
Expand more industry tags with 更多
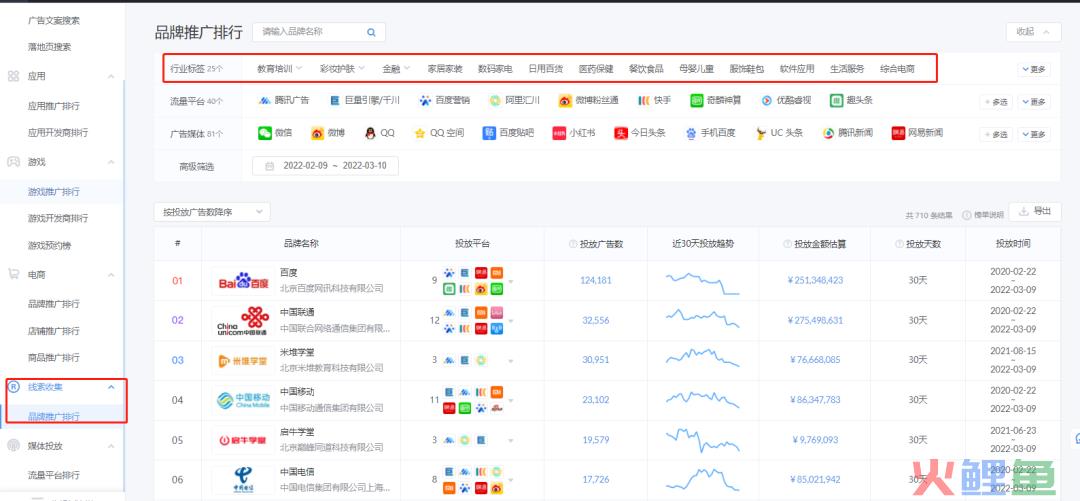(1034, 69)
